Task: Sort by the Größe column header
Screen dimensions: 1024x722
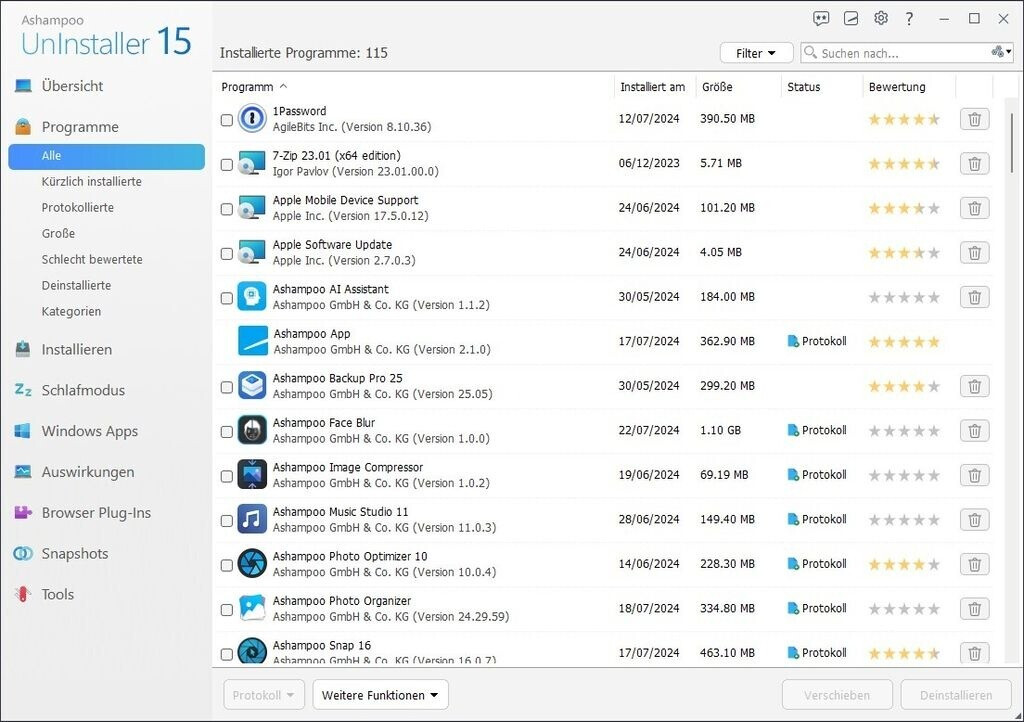Action: point(717,87)
